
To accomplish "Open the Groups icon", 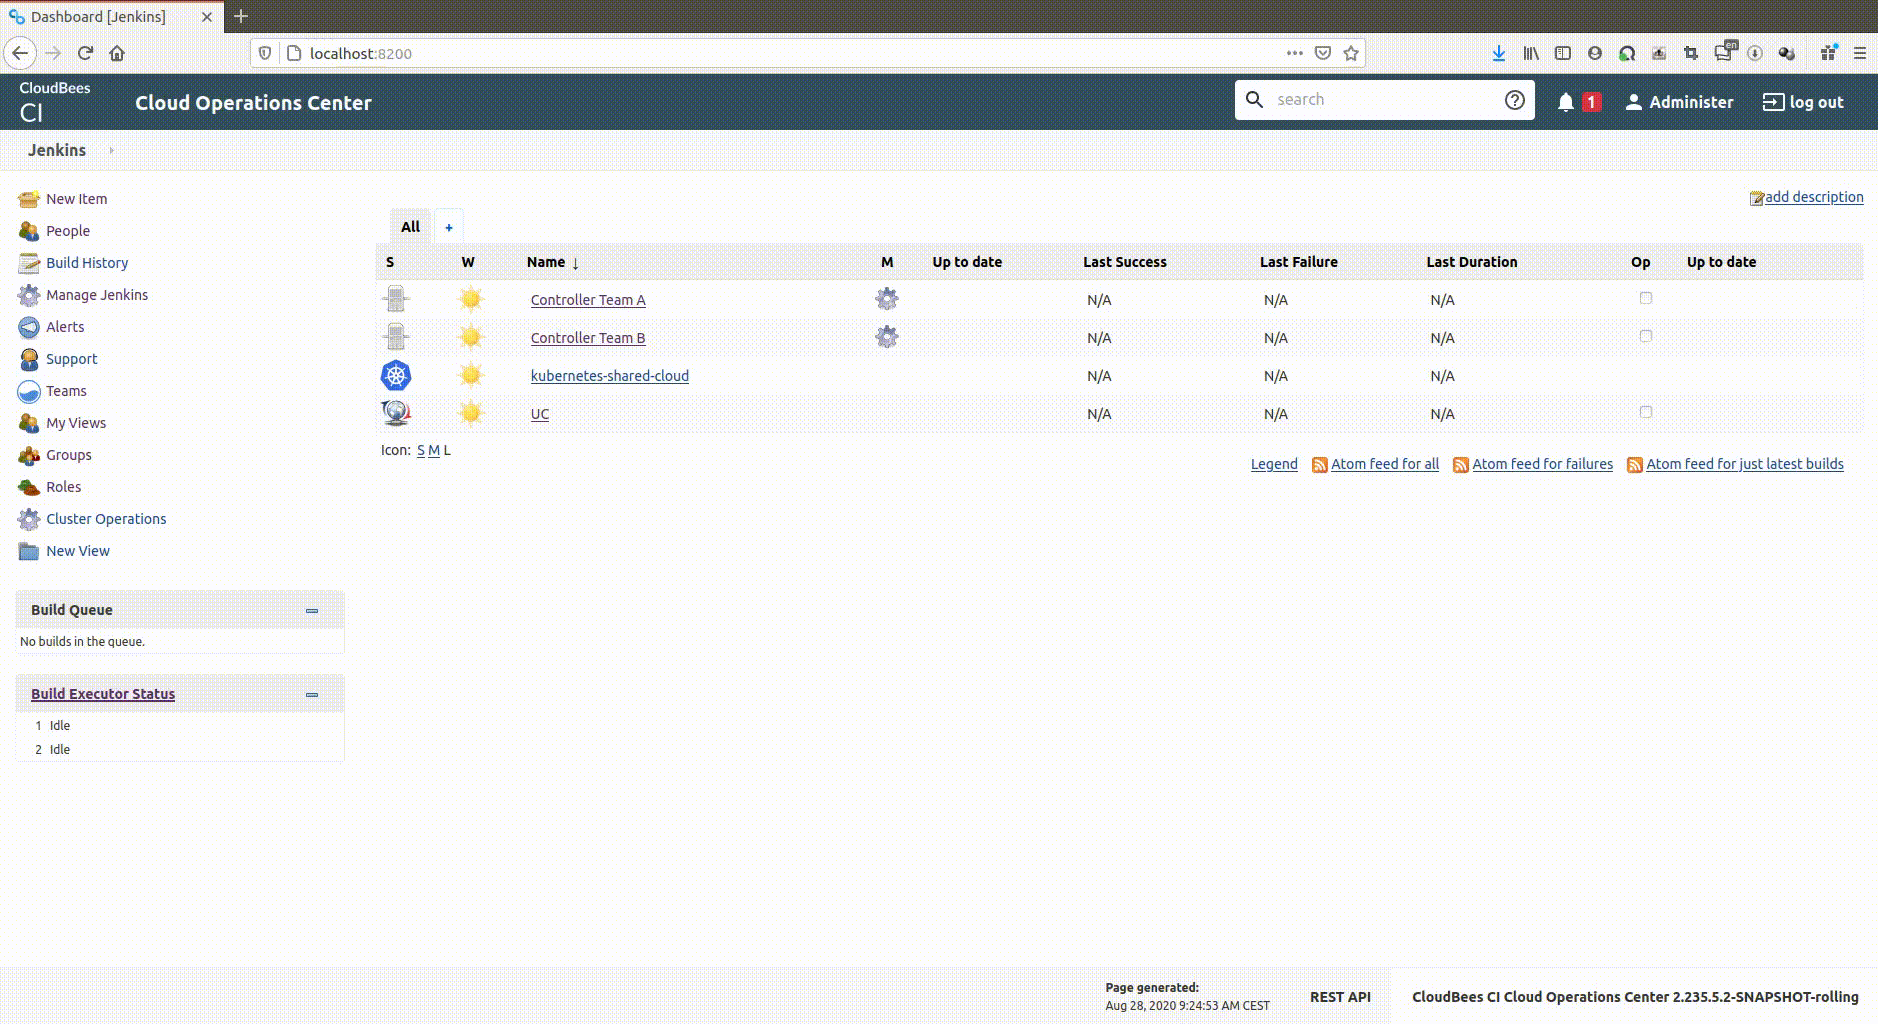I will tap(29, 455).
